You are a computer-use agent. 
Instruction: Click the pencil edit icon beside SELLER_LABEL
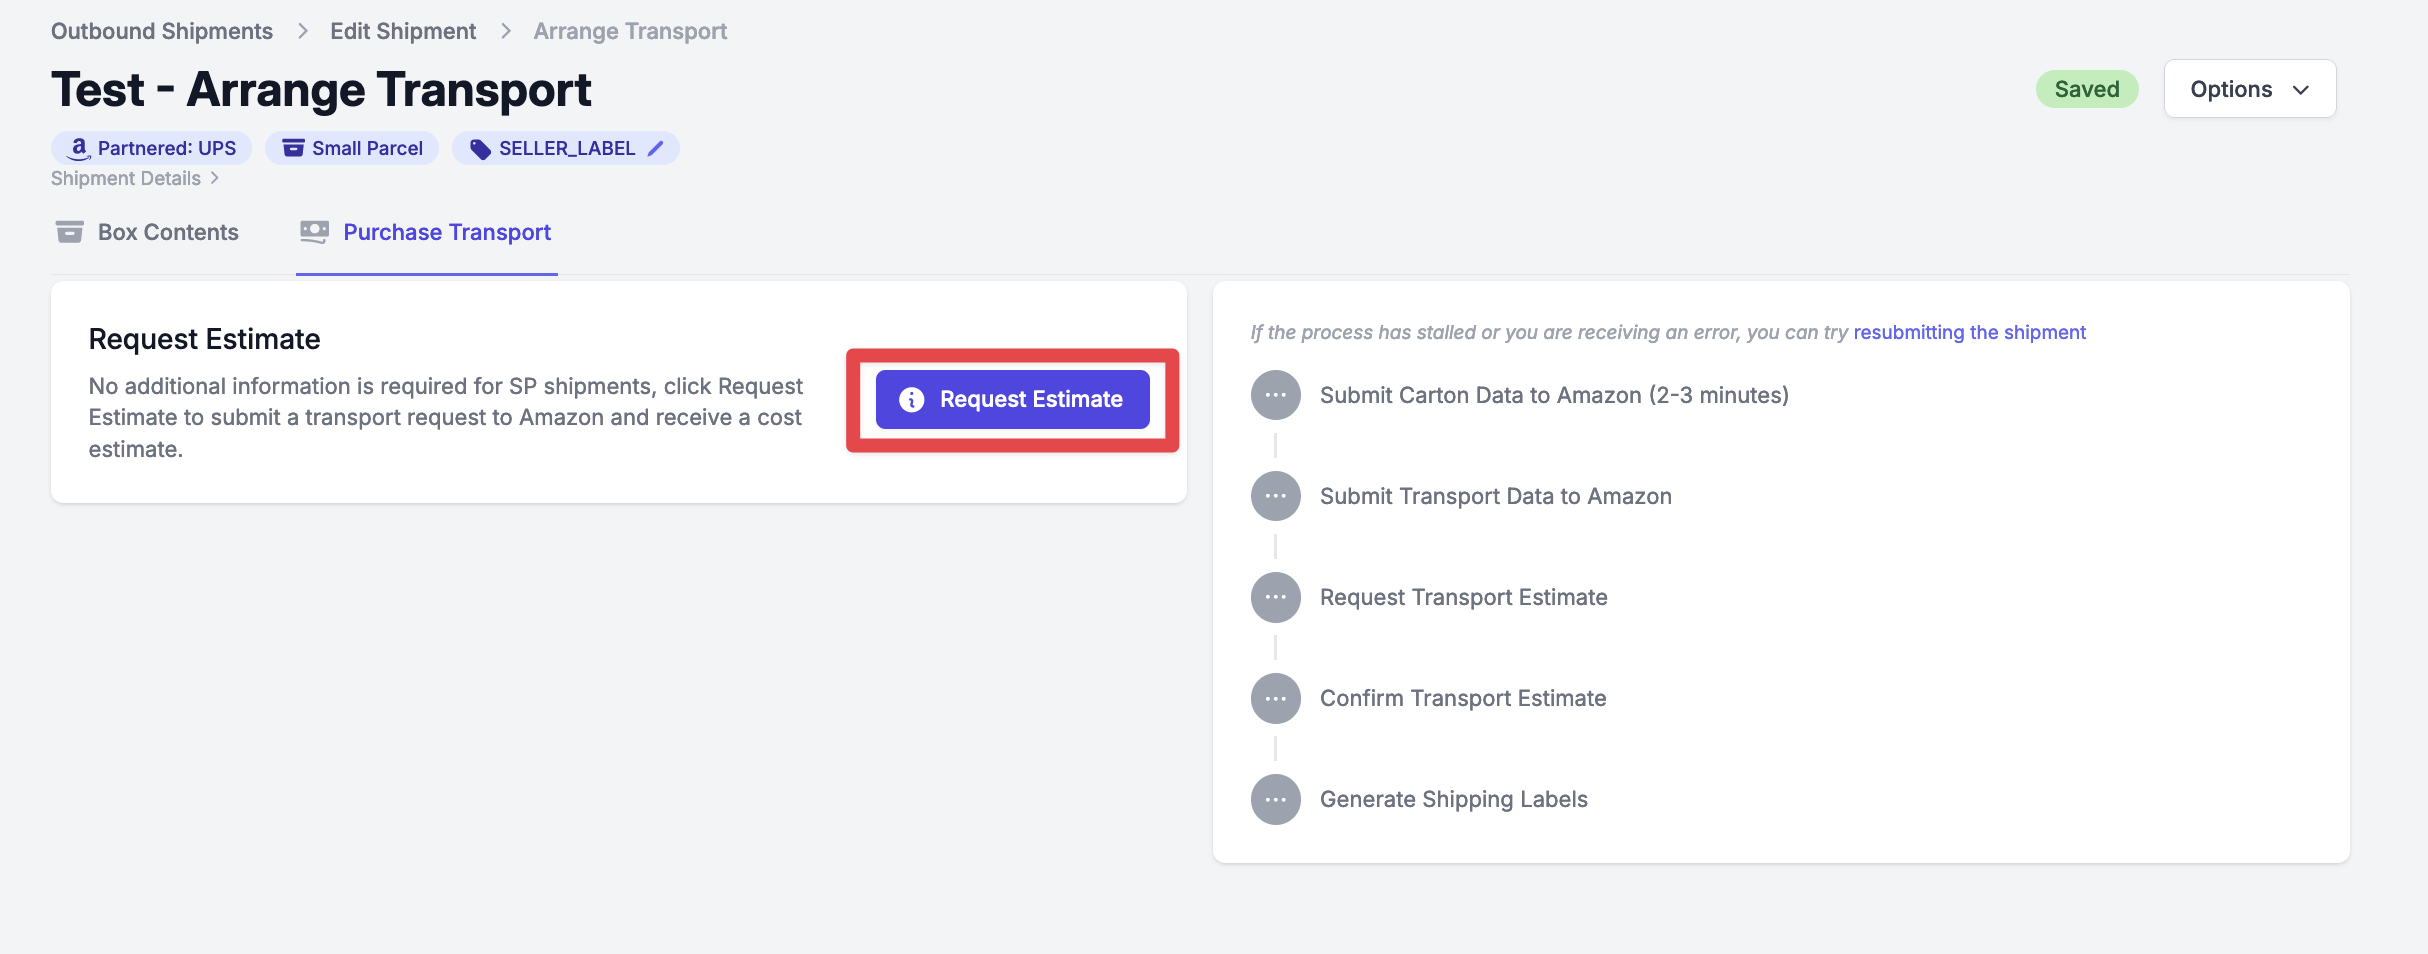click(655, 148)
